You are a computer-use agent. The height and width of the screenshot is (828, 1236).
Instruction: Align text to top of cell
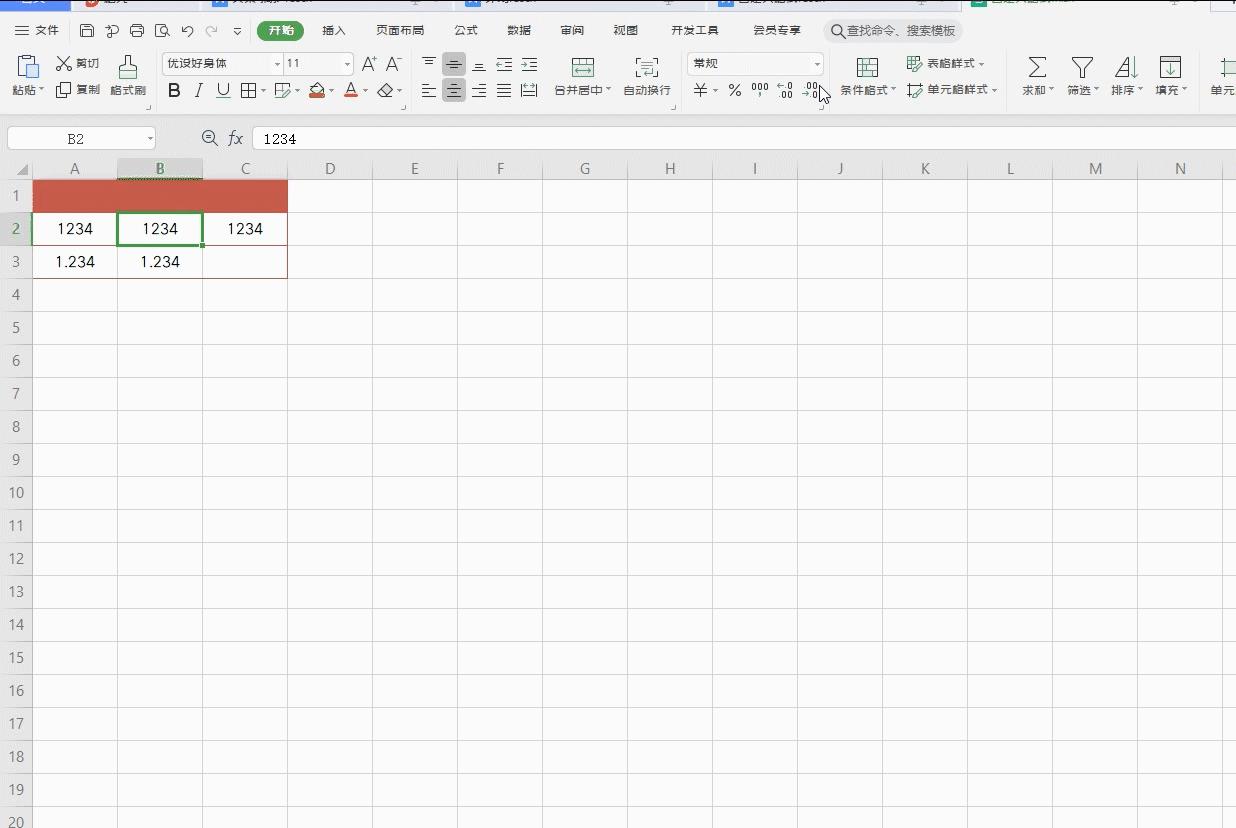pyautogui.click(x=429, y=64)
